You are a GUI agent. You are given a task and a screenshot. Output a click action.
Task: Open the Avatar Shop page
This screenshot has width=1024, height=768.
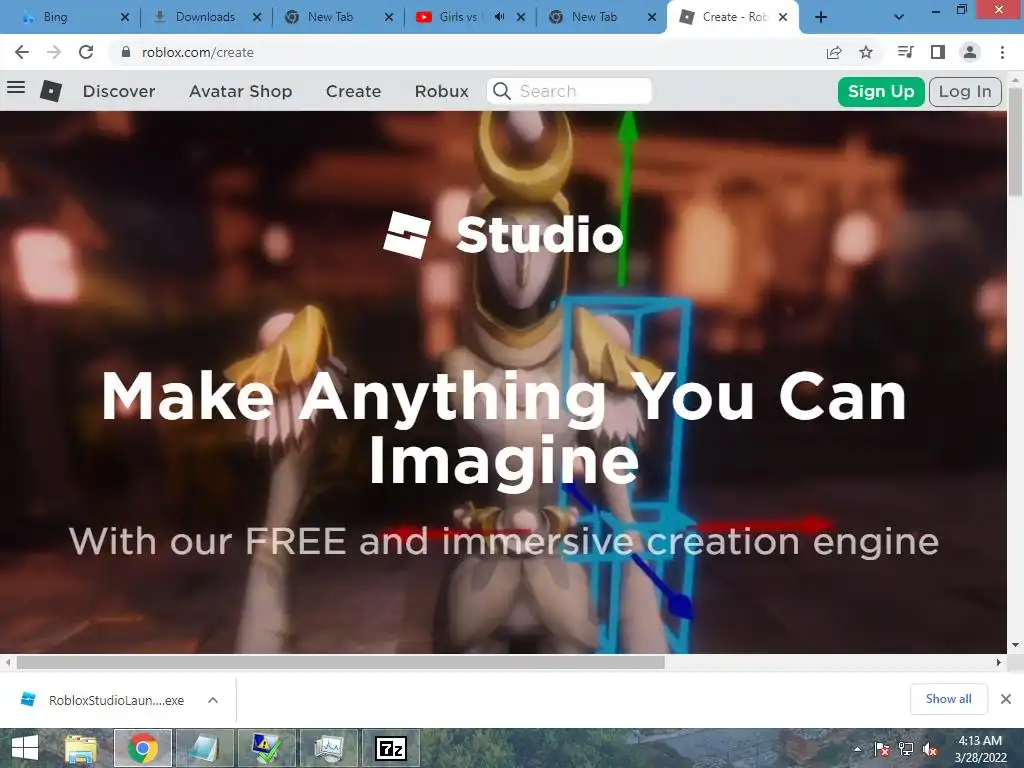(x=240, y=91)
